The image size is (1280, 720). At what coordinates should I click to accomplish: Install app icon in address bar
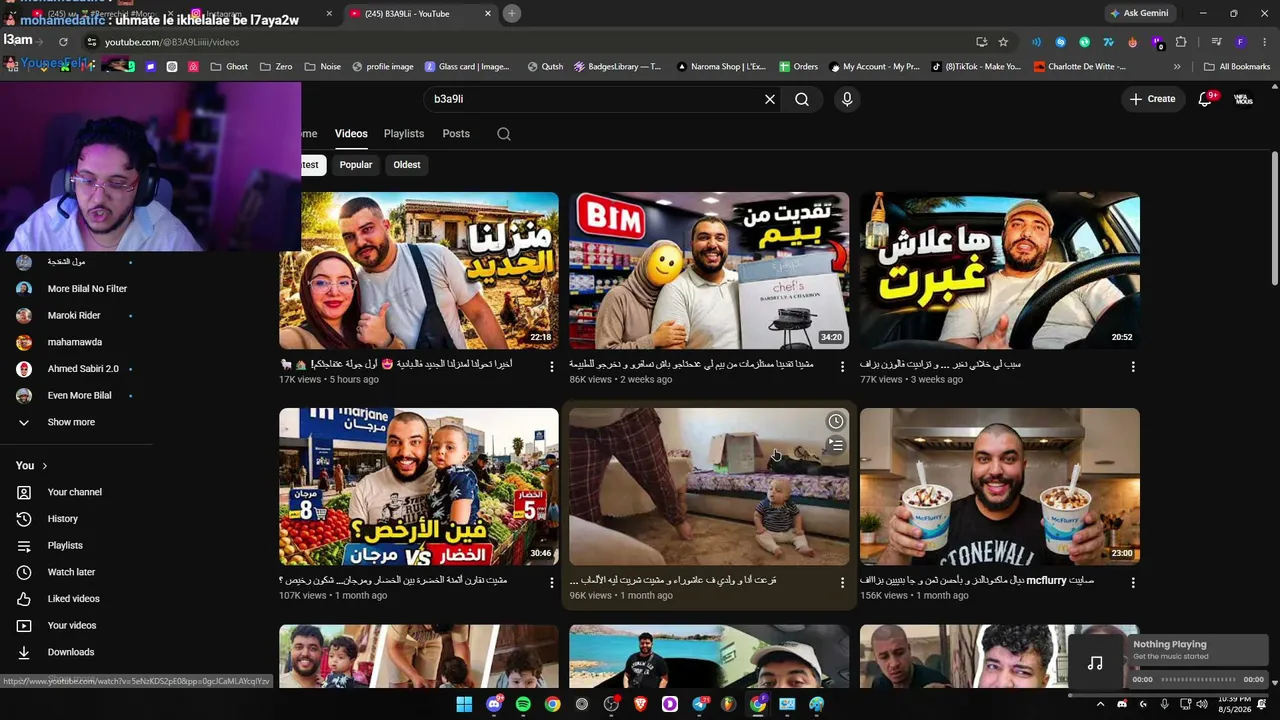pos(981,42)
